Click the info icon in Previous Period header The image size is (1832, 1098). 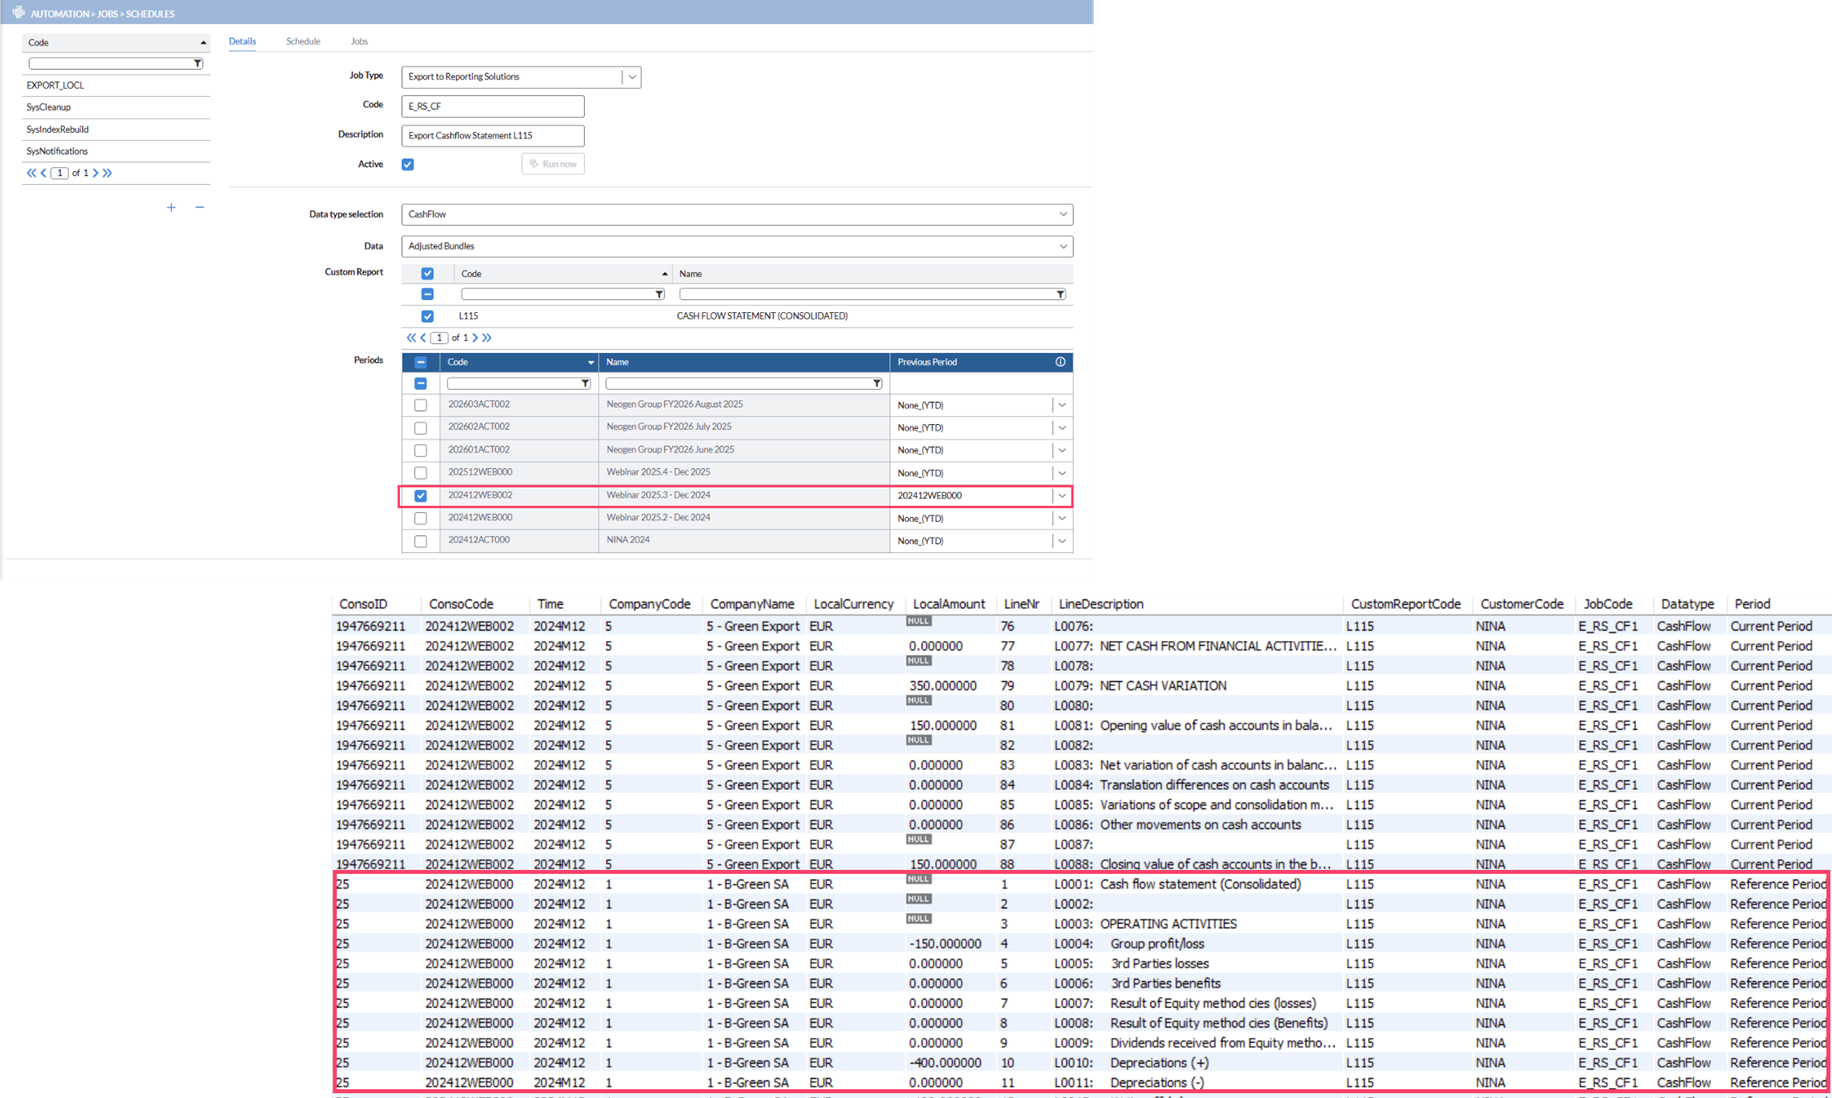click(1060, 362)
